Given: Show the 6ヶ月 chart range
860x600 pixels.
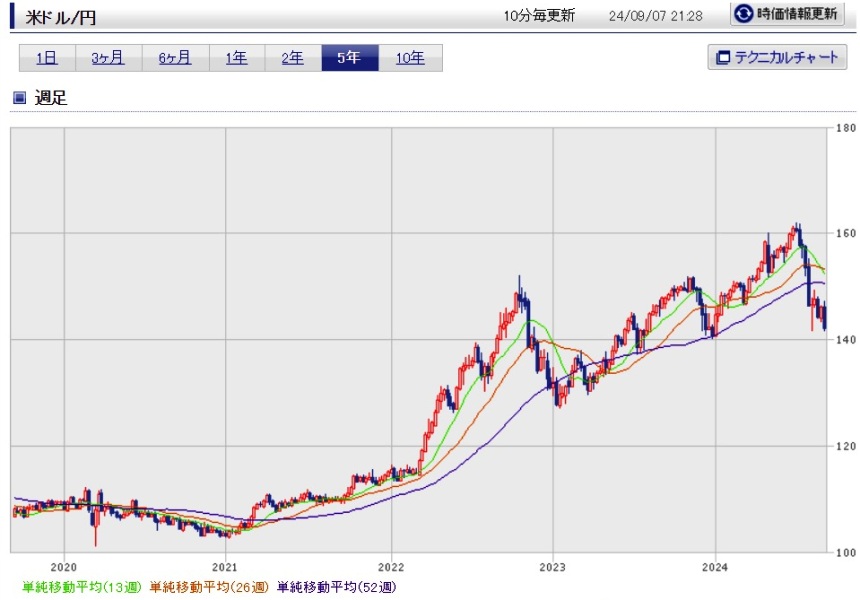Looking at the screenshot, I should [175, 58].
